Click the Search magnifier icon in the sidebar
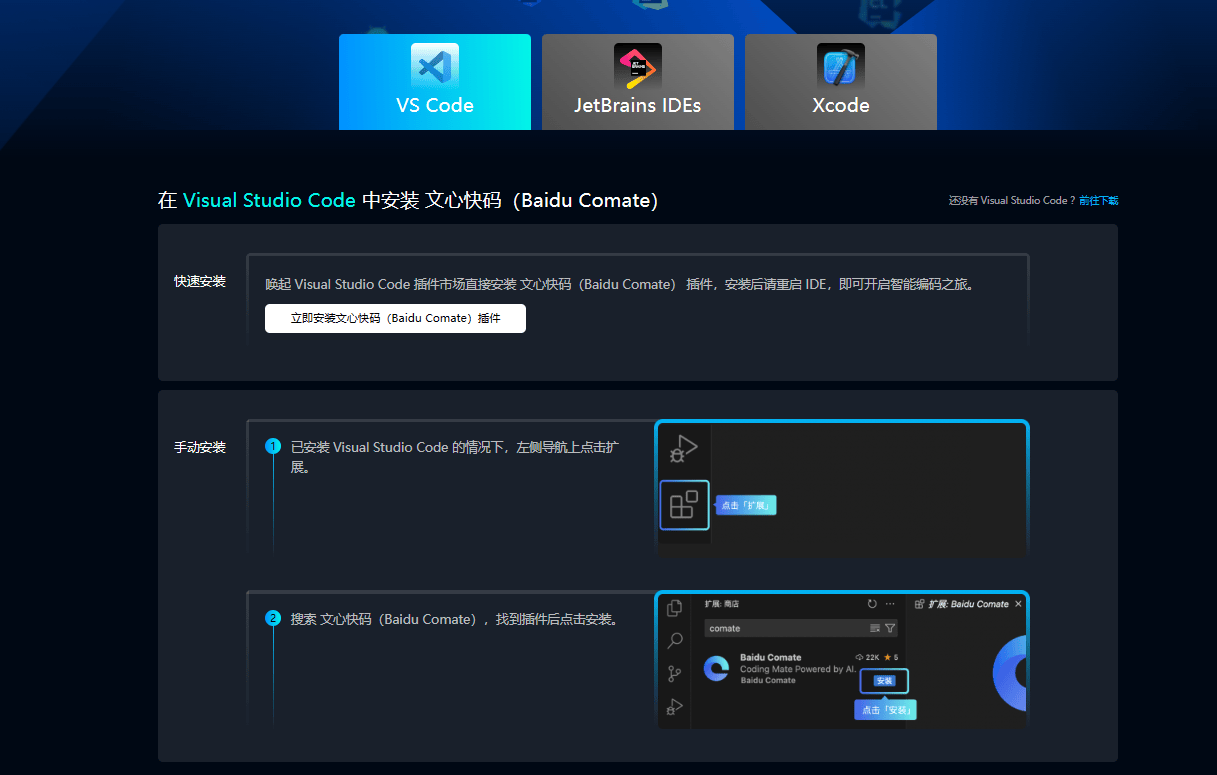This screenshot has width=1217, height=775. coord(675,640)
